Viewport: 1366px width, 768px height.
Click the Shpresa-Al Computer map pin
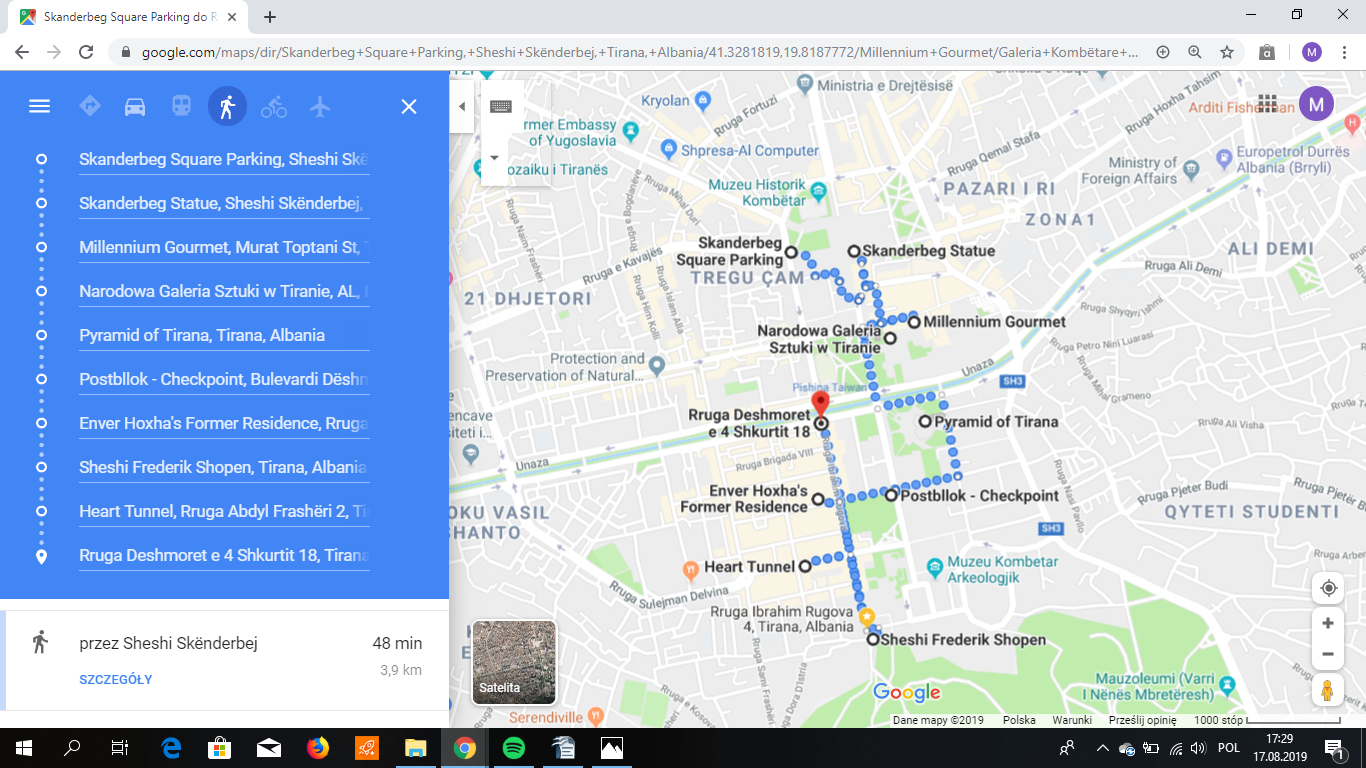(670, 150)
